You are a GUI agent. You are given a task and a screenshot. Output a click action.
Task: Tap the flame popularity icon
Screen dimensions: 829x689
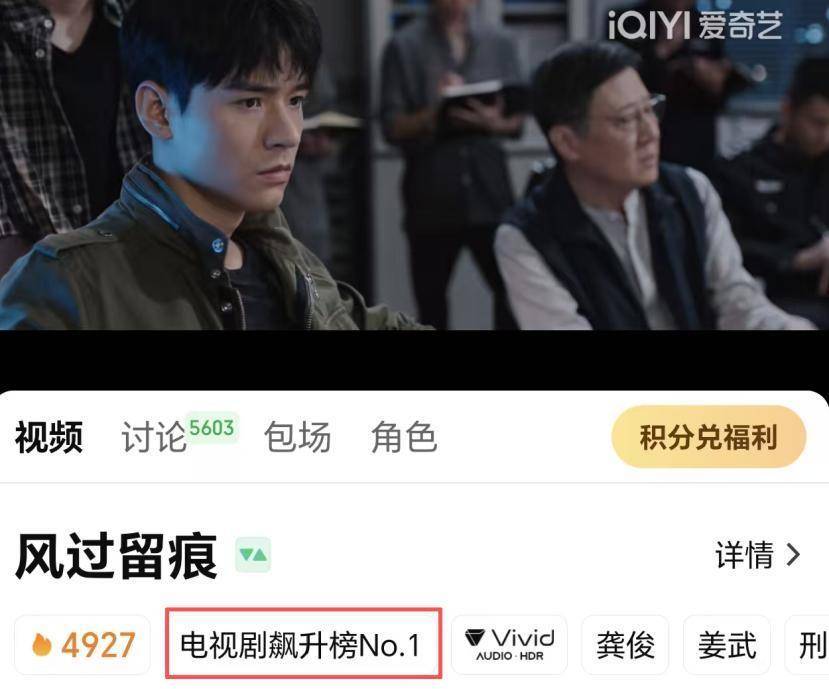42,645
